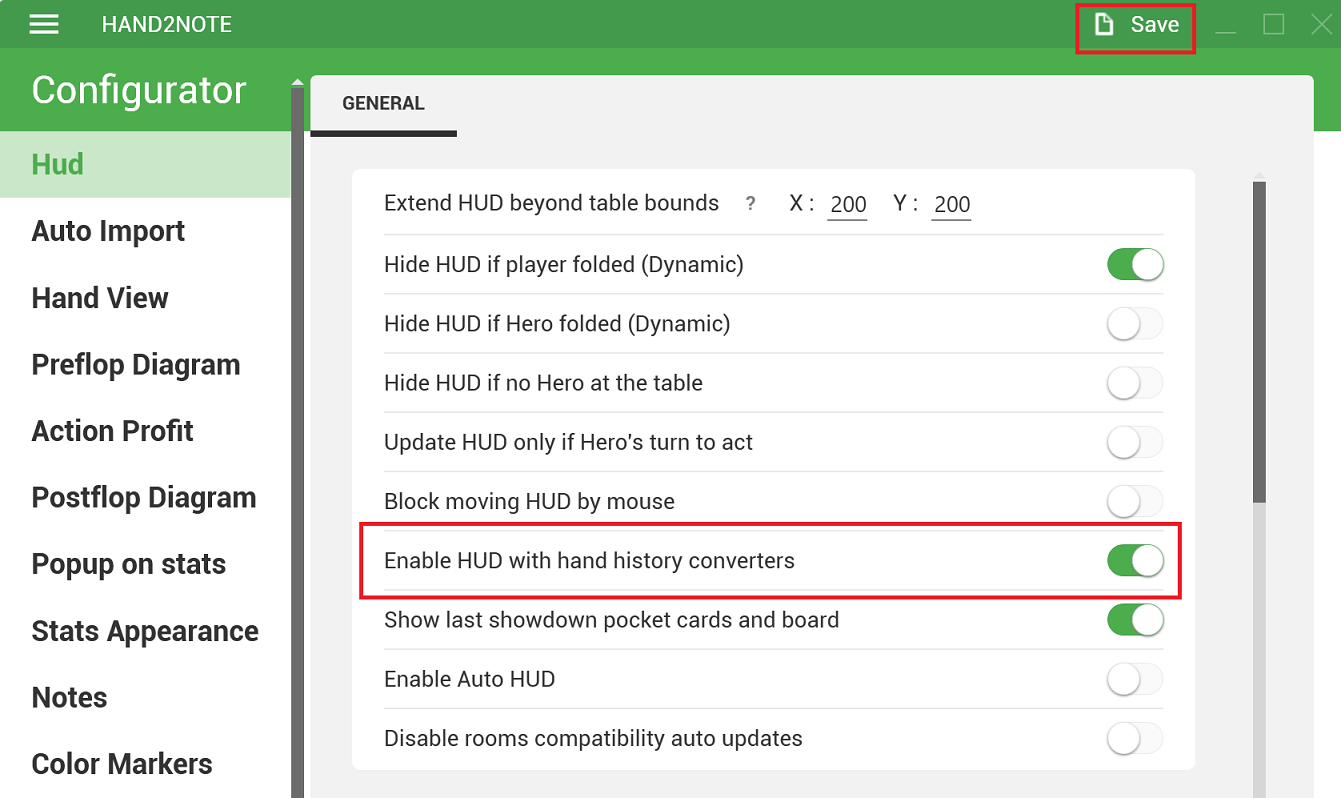Click the Configurator heading
This screenshot has height=798, width=1341.
pyautogui.click(x=139, y=90)
